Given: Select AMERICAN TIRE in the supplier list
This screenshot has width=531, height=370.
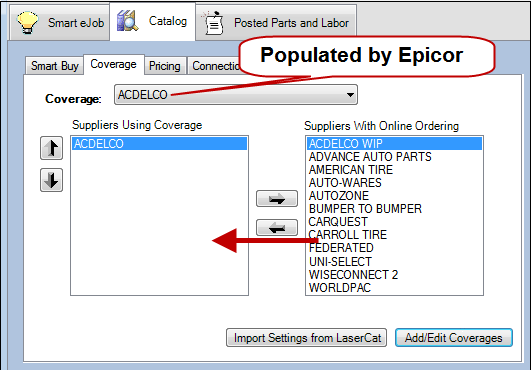Looking at the screenshot, I should (x=394, y=170).
